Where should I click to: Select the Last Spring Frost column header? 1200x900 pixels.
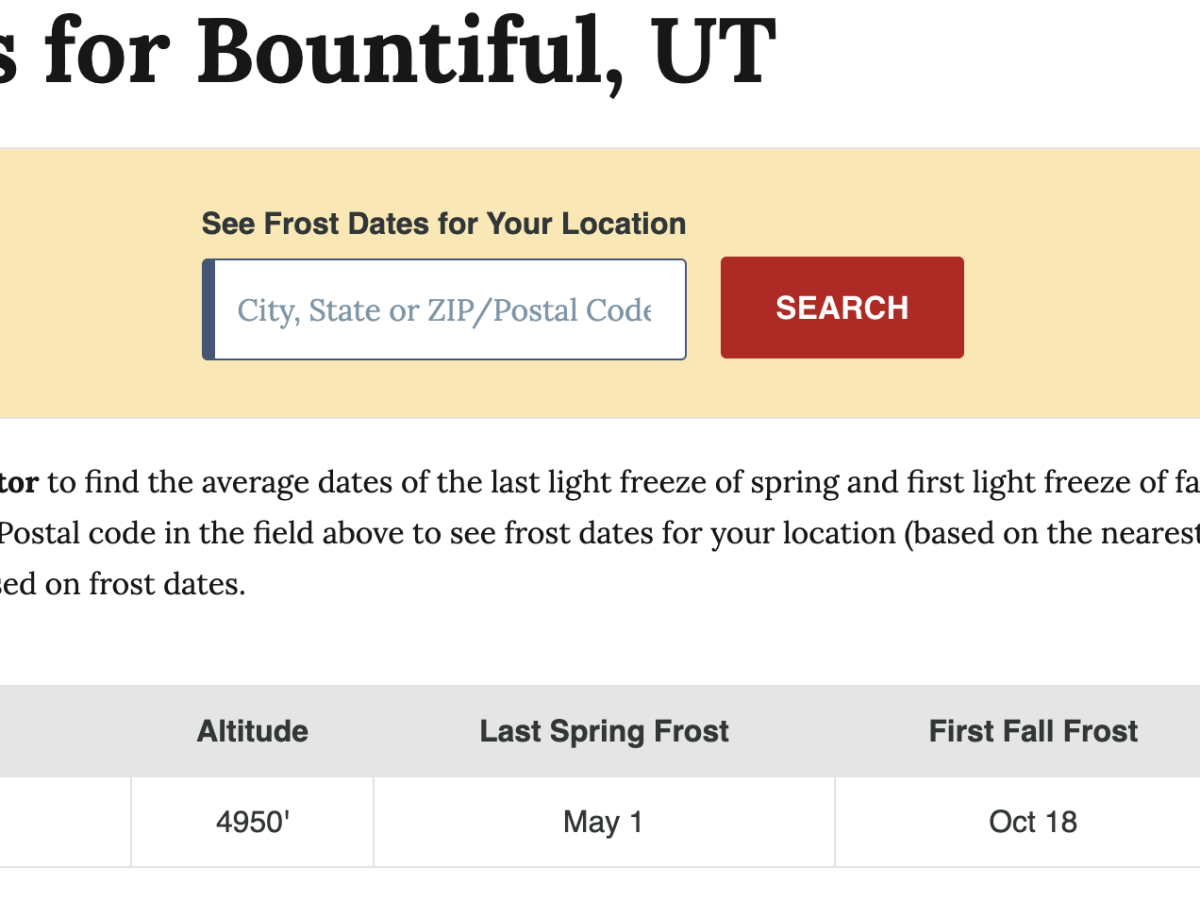(604, 731)
